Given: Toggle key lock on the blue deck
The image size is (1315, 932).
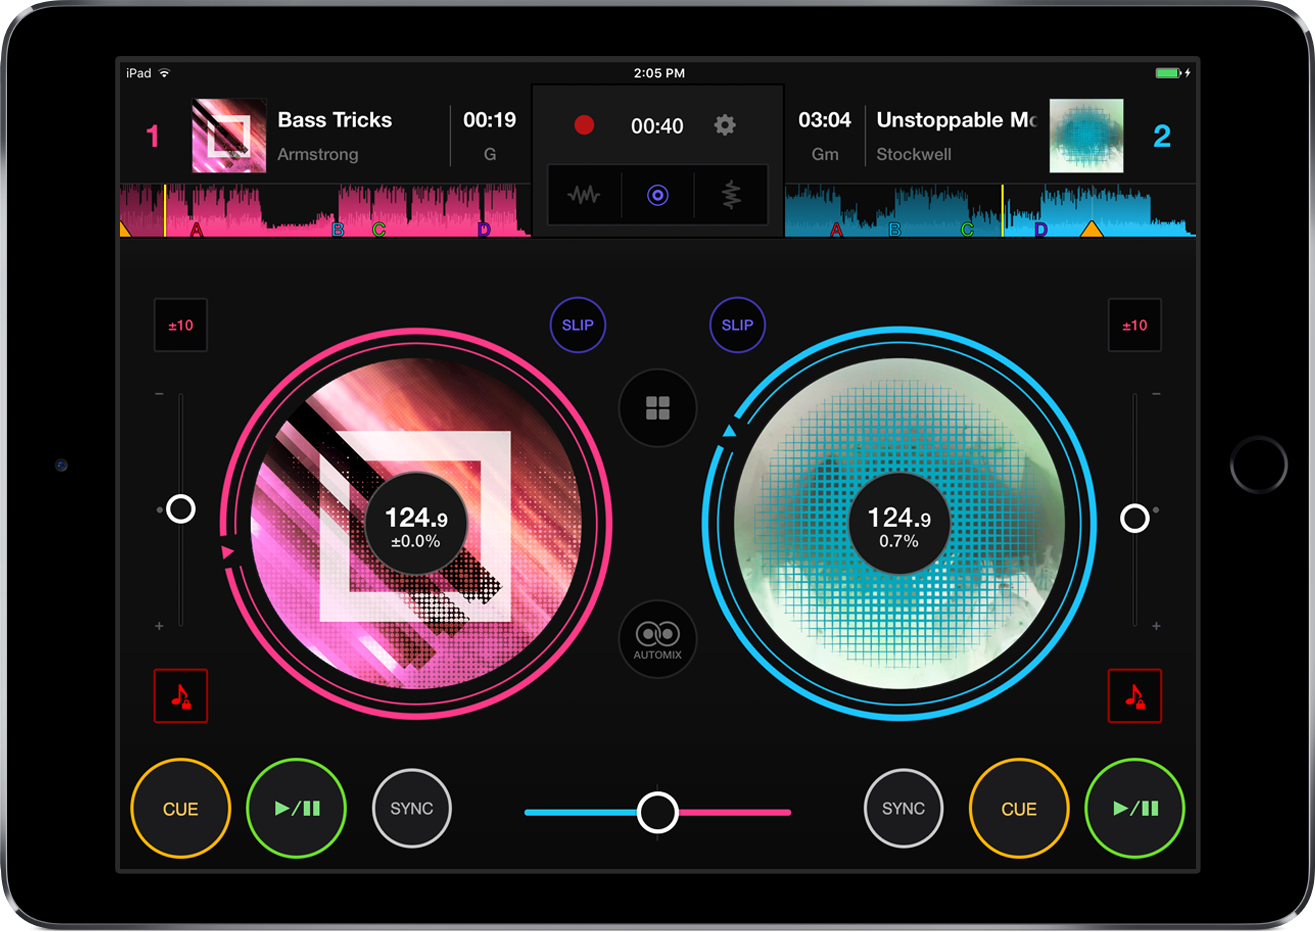Looking at the screenshot, I should [1135, 696].
